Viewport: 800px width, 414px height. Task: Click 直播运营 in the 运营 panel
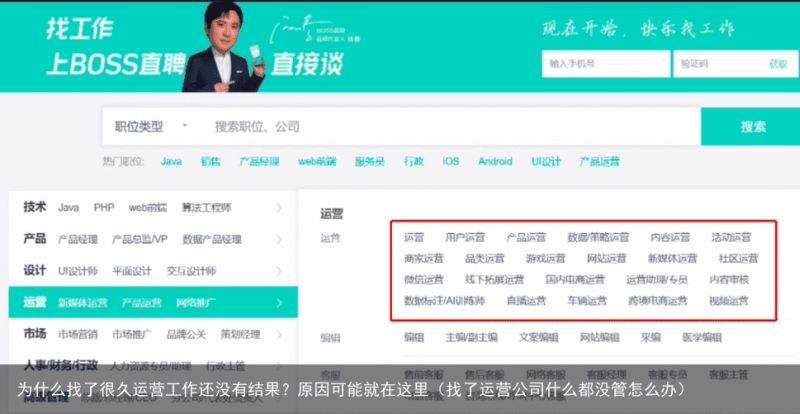526,301
